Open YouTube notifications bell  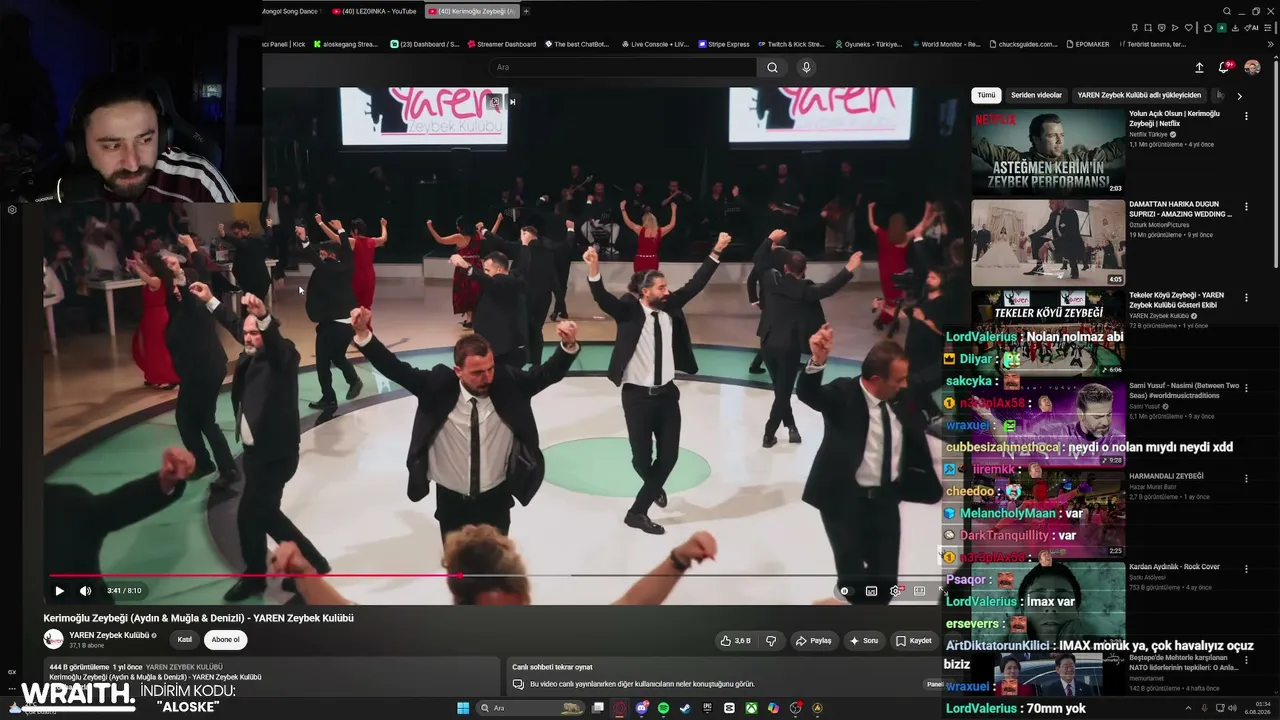pos(1224,67)
